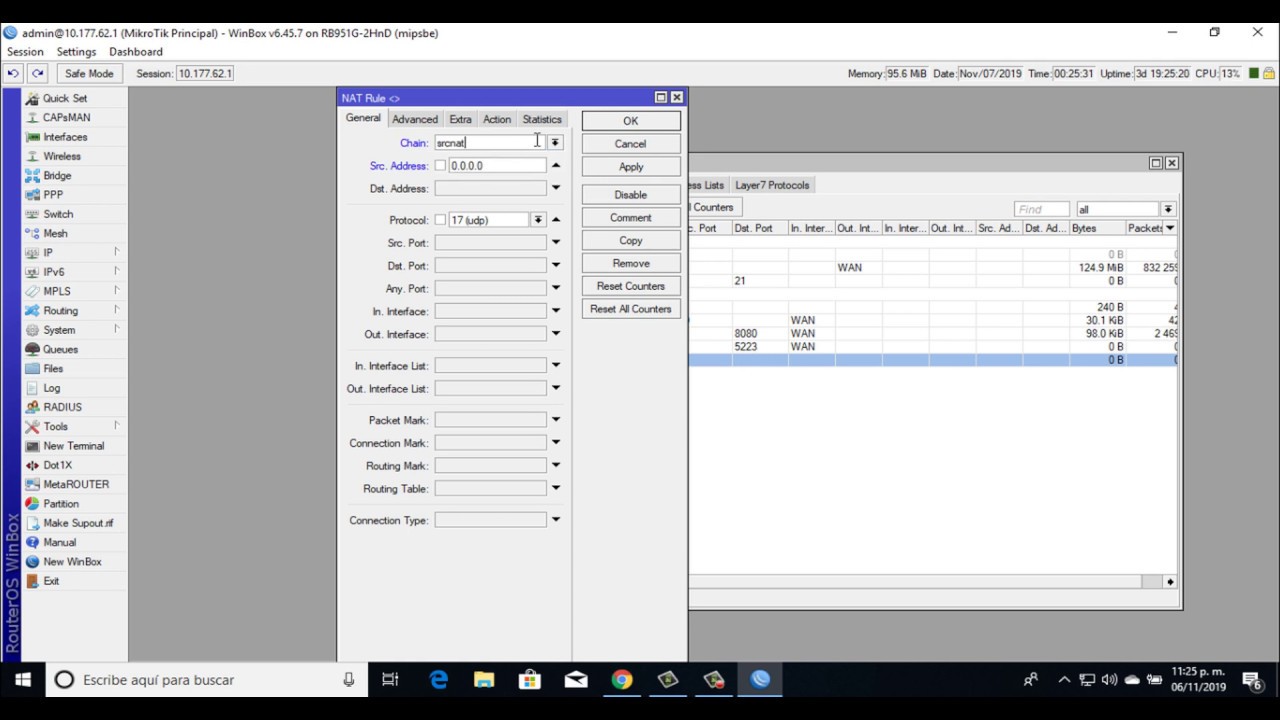This screenshot has height=720, width=1280.
Task: Open the RADIUS settings
Action: 62,407
